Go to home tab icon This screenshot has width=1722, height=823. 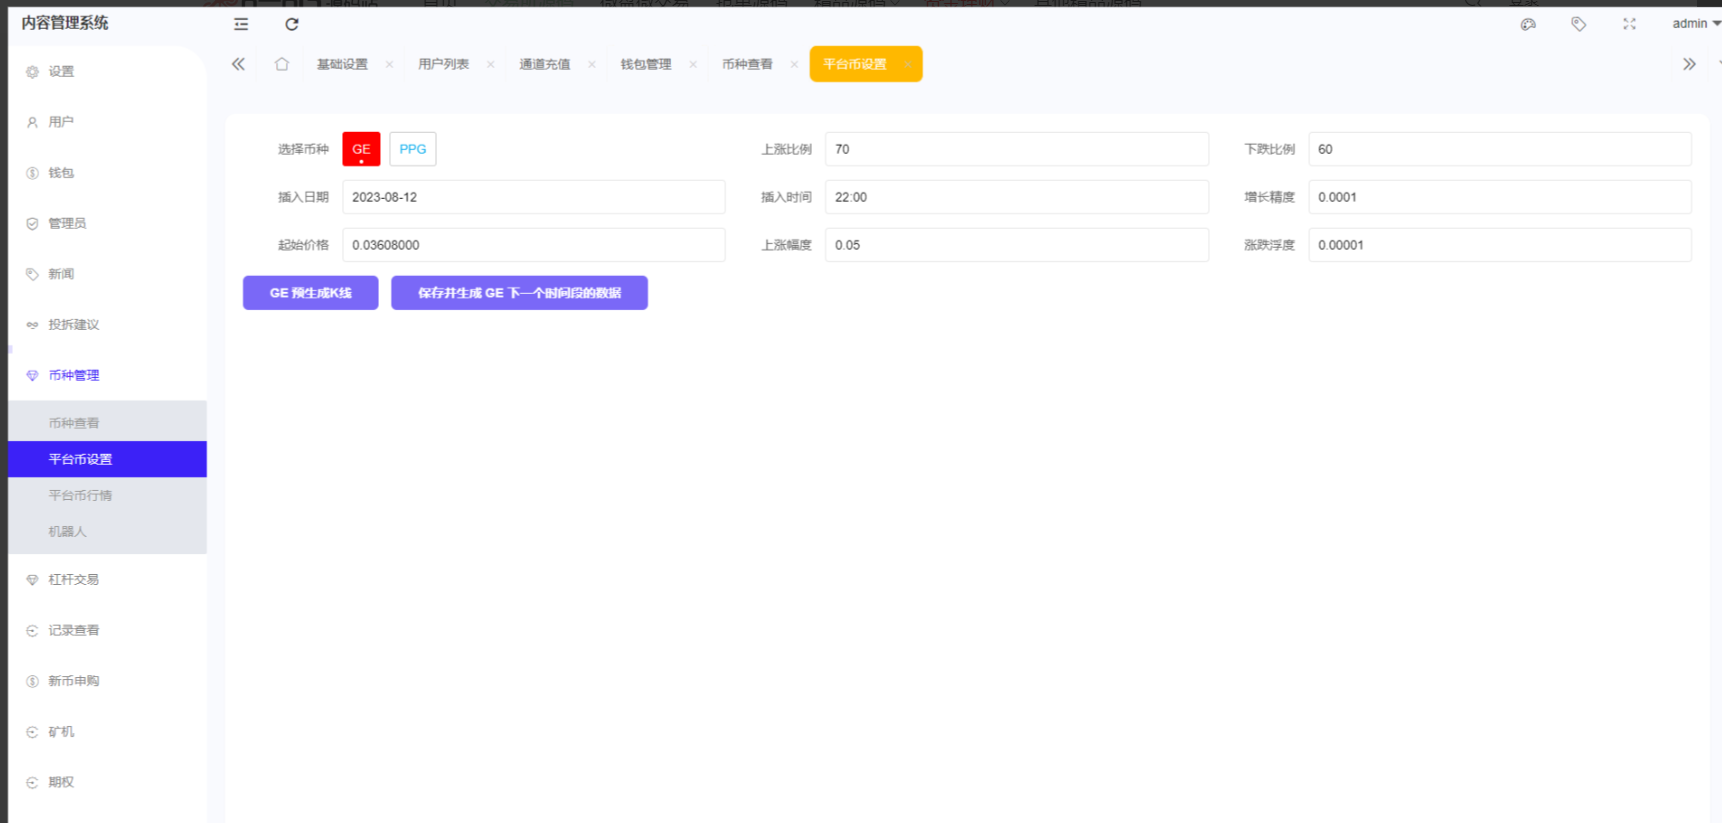pos(282,64)
